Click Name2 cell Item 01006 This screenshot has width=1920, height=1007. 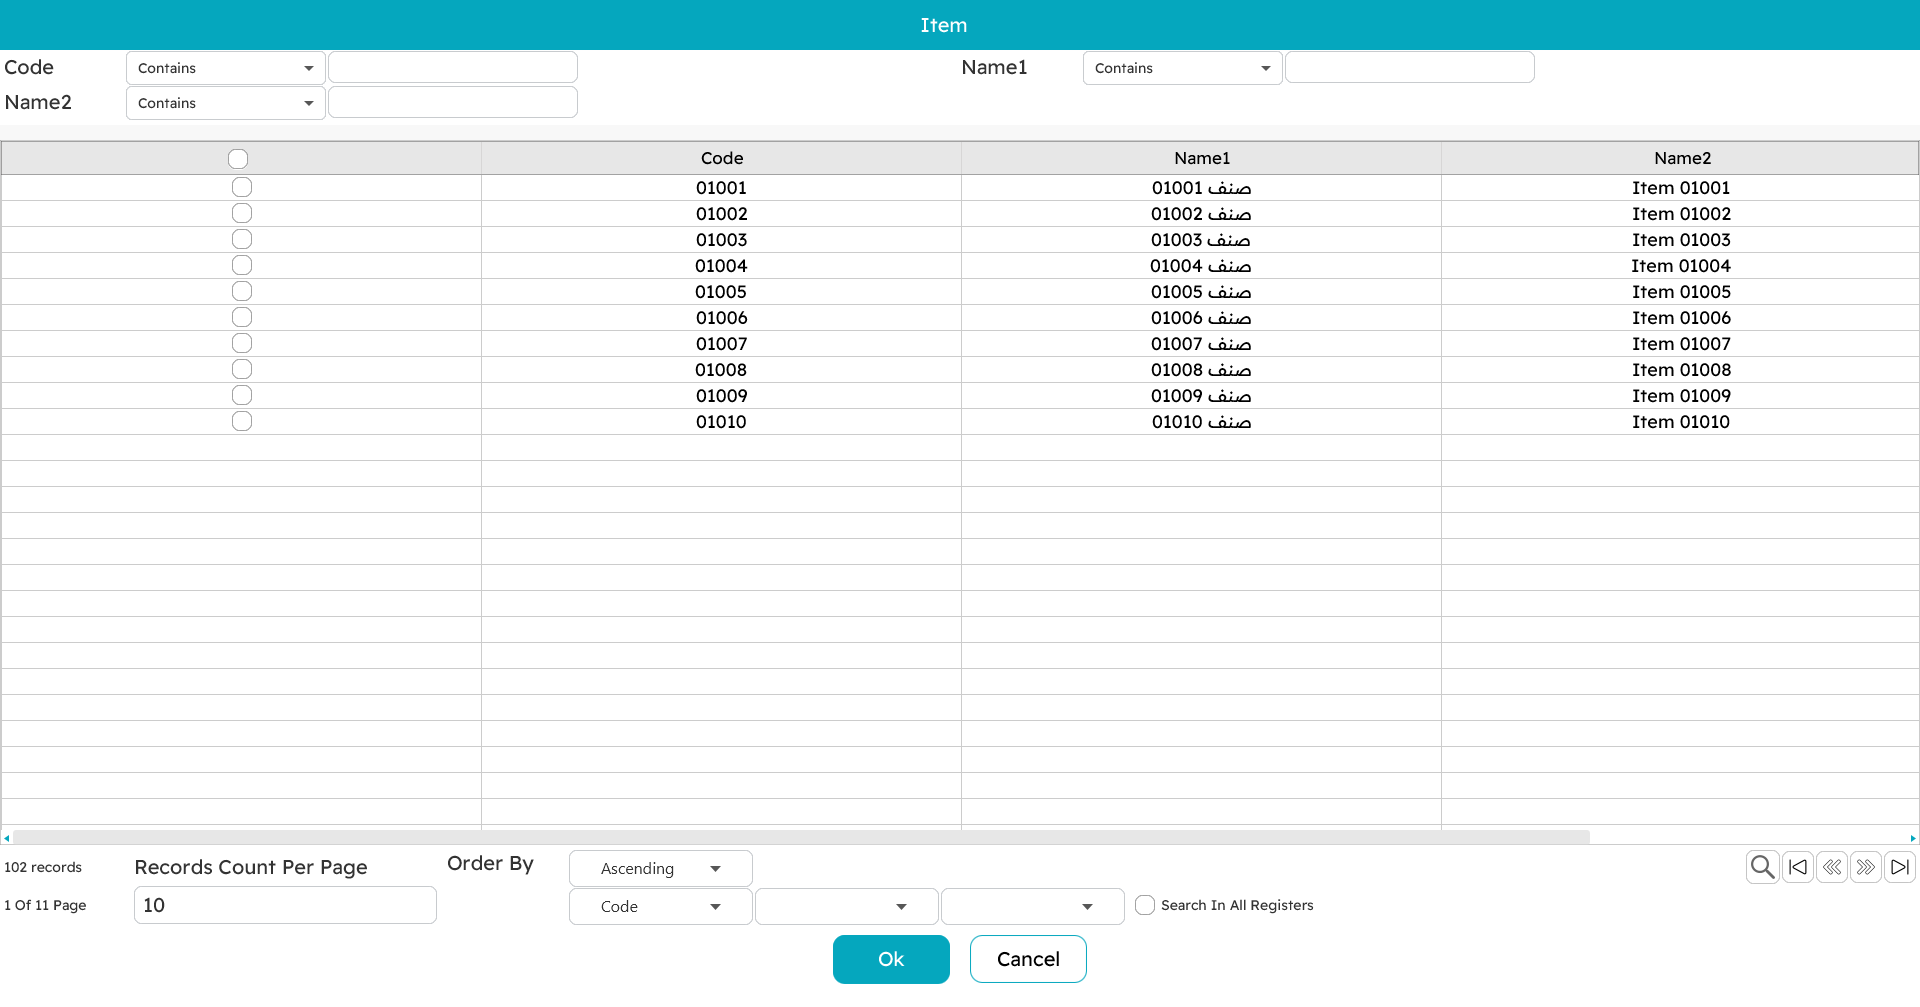pyautogui.click(x=1681, y=318)
